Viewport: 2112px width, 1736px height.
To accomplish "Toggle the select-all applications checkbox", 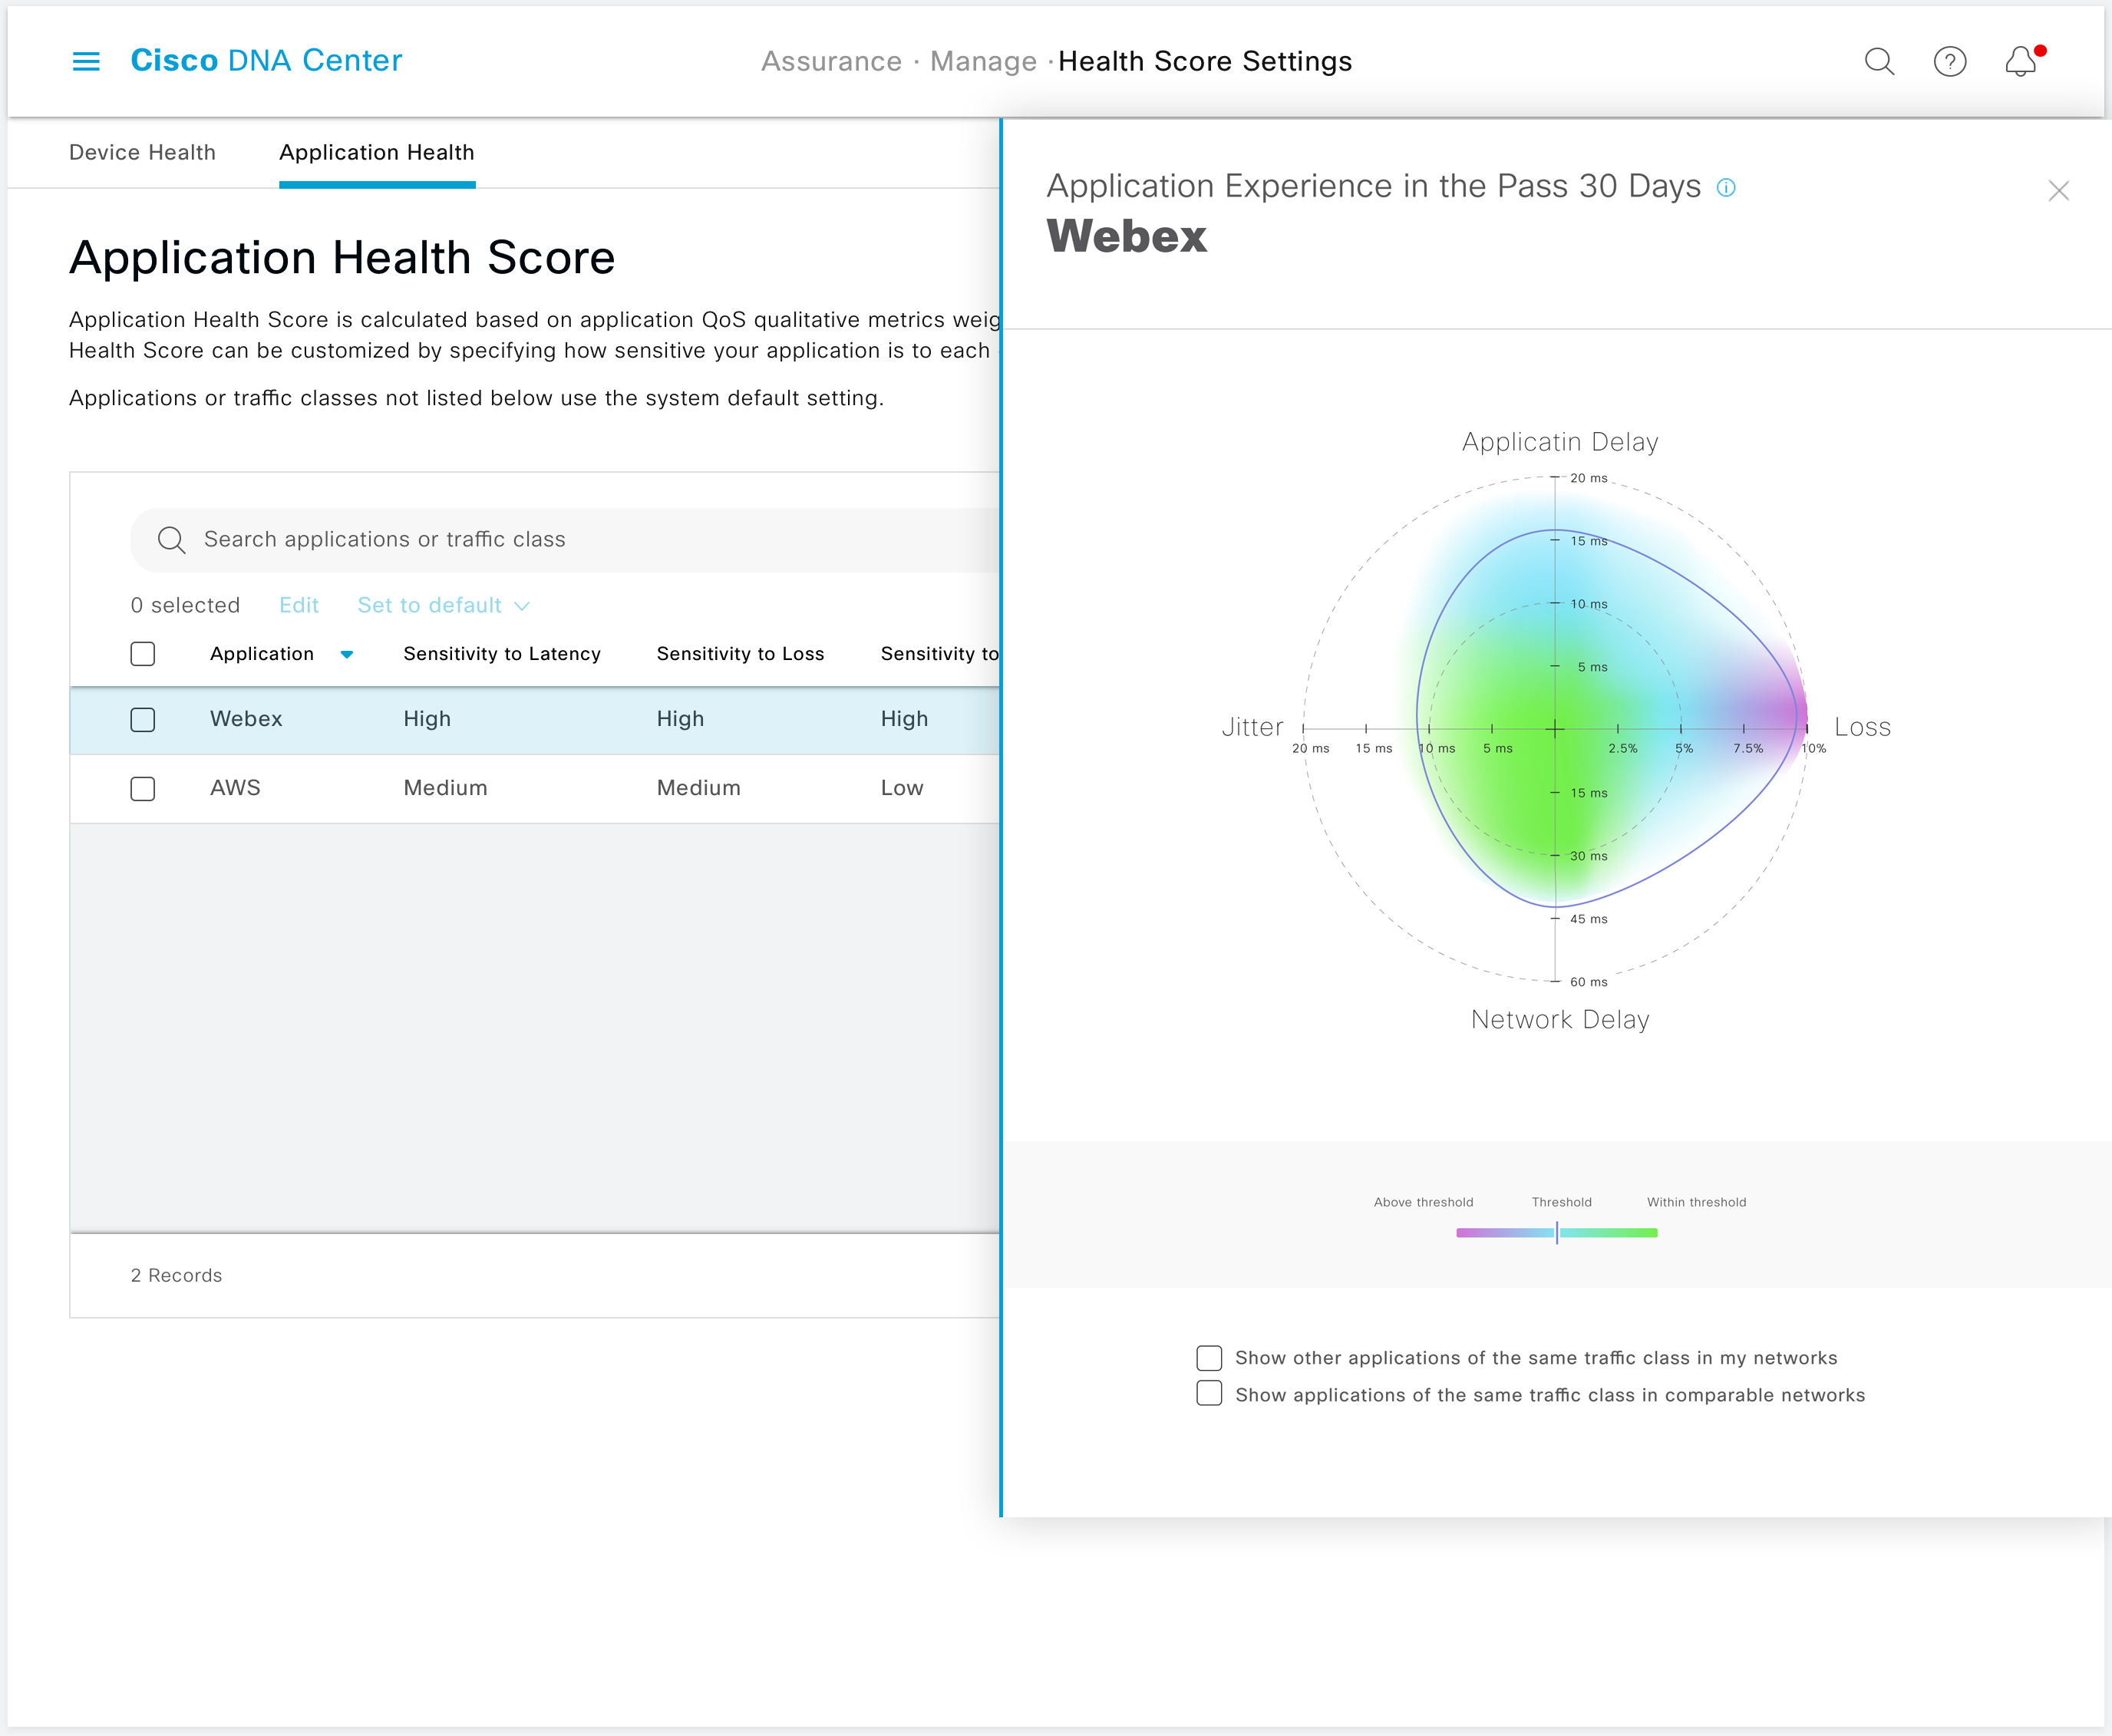I will [x=143, y=653].
